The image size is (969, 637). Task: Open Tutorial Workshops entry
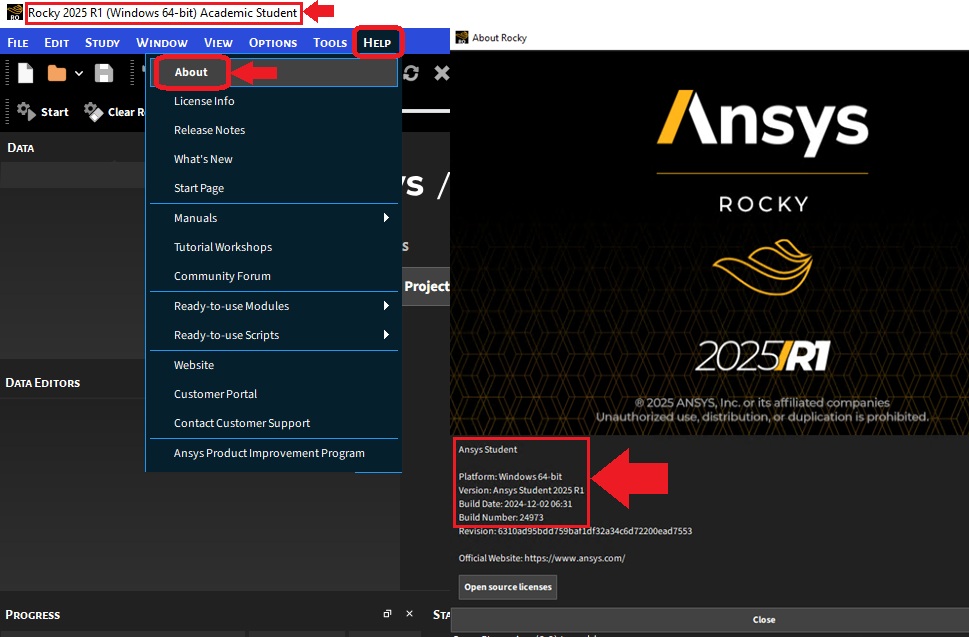274,247
